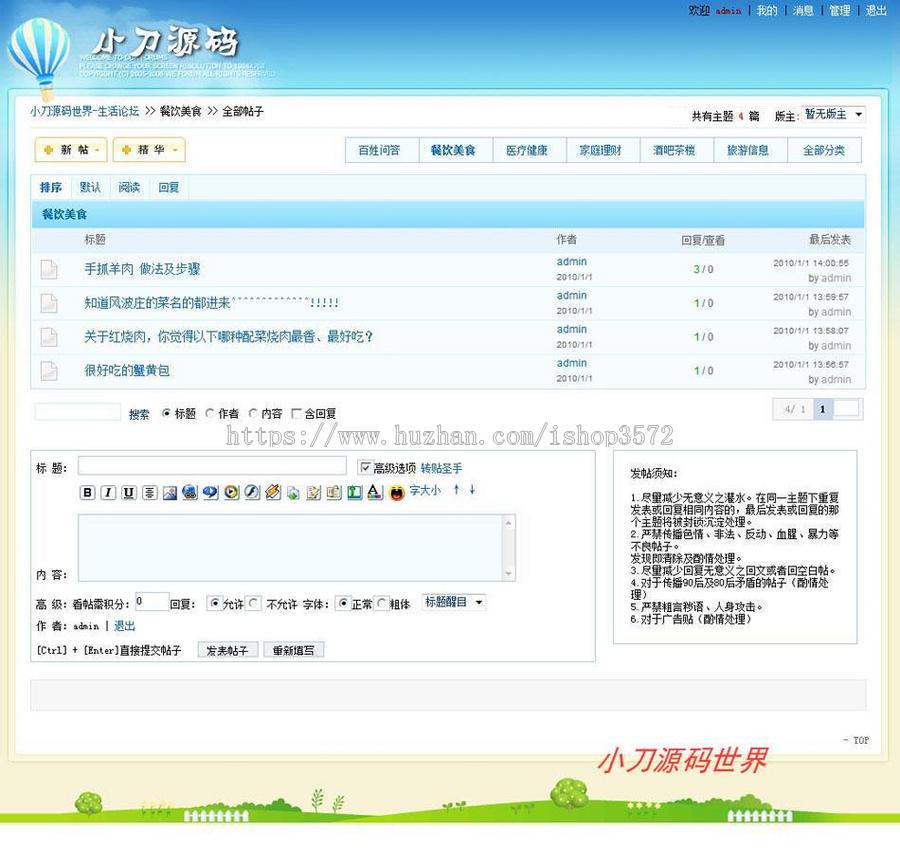Click the center align icon
The height and width of the screenshot is (866, 900).
point(149,492)
